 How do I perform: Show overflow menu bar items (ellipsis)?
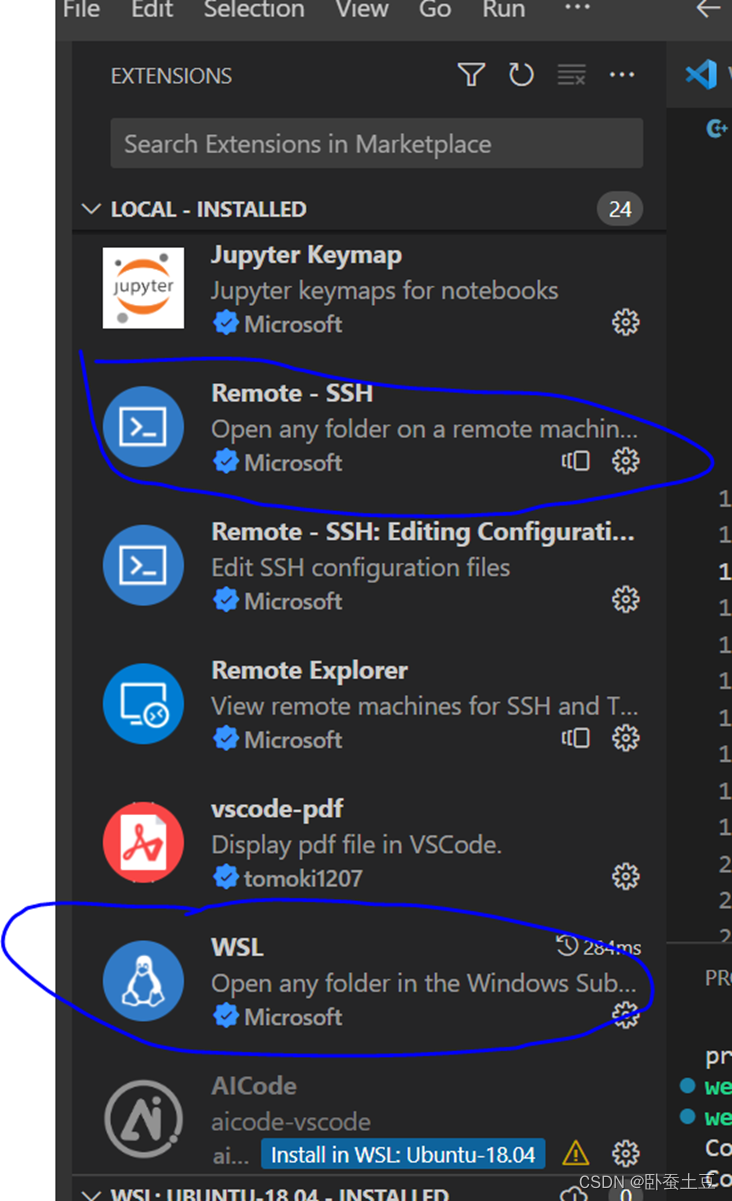577,8
